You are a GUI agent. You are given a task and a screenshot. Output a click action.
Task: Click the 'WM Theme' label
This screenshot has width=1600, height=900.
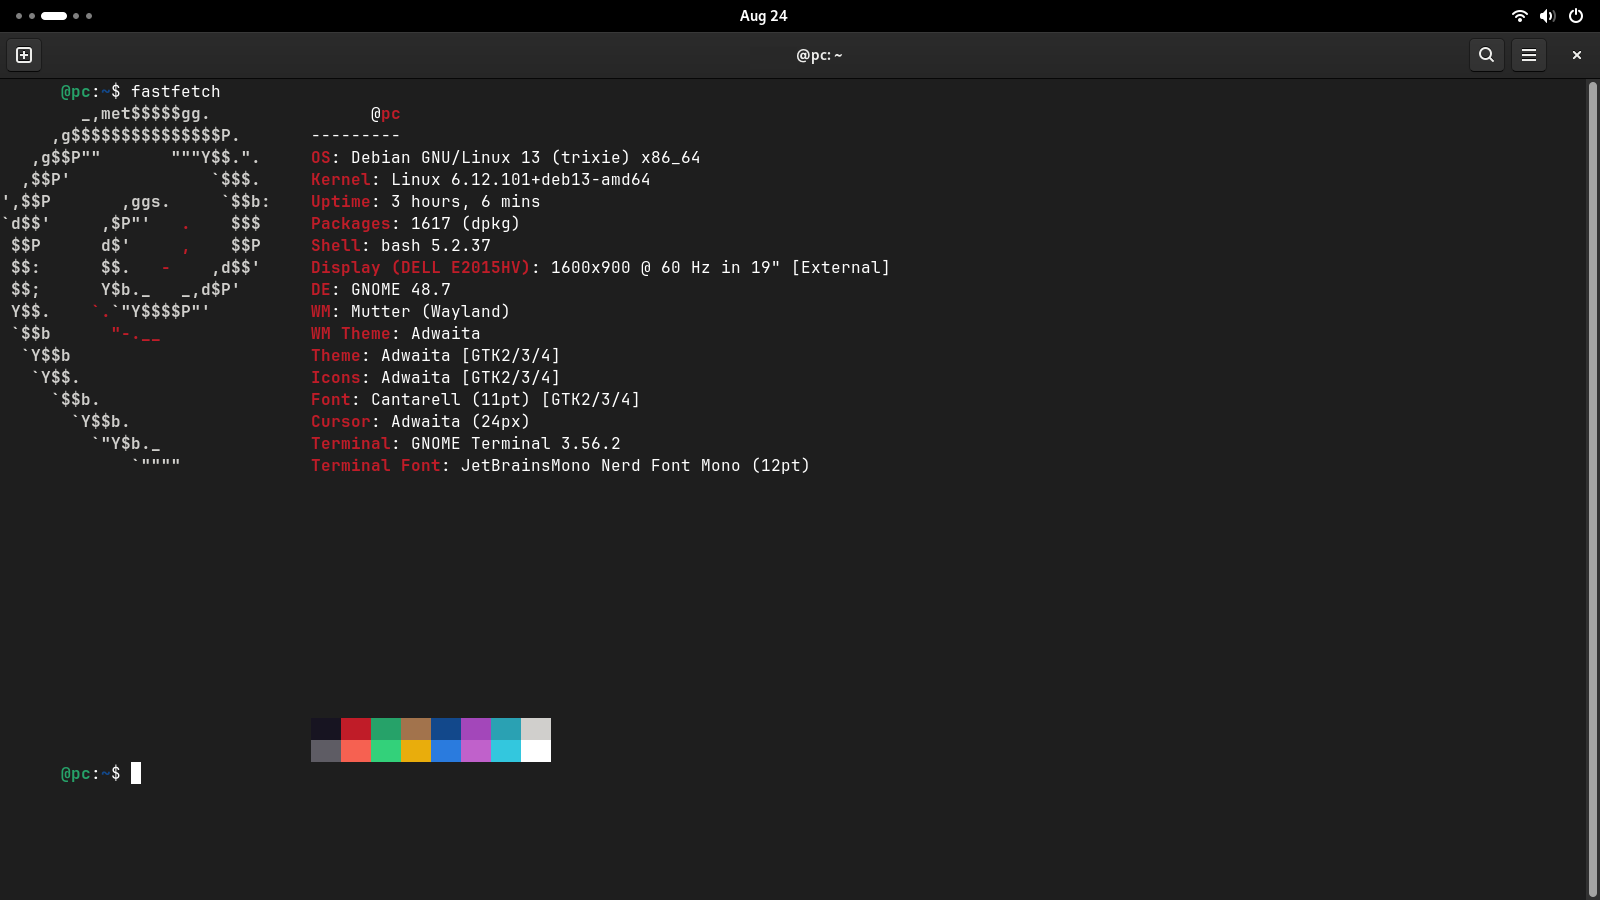[351, 334]
